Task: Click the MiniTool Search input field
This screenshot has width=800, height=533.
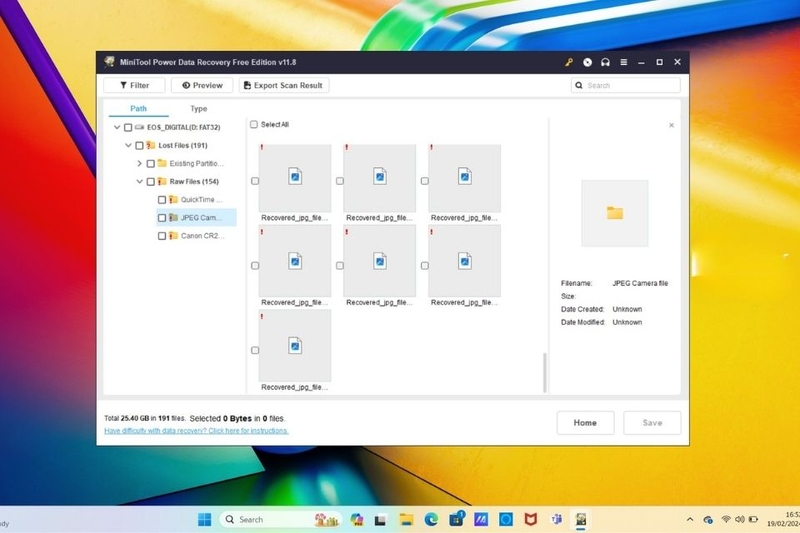Action: click(x=626, y=85)
